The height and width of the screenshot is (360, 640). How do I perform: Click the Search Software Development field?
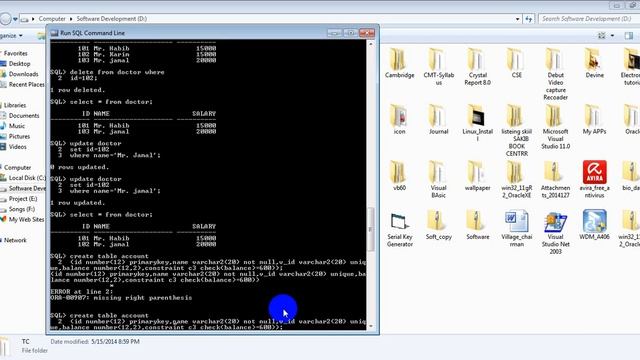coord(588,19)
